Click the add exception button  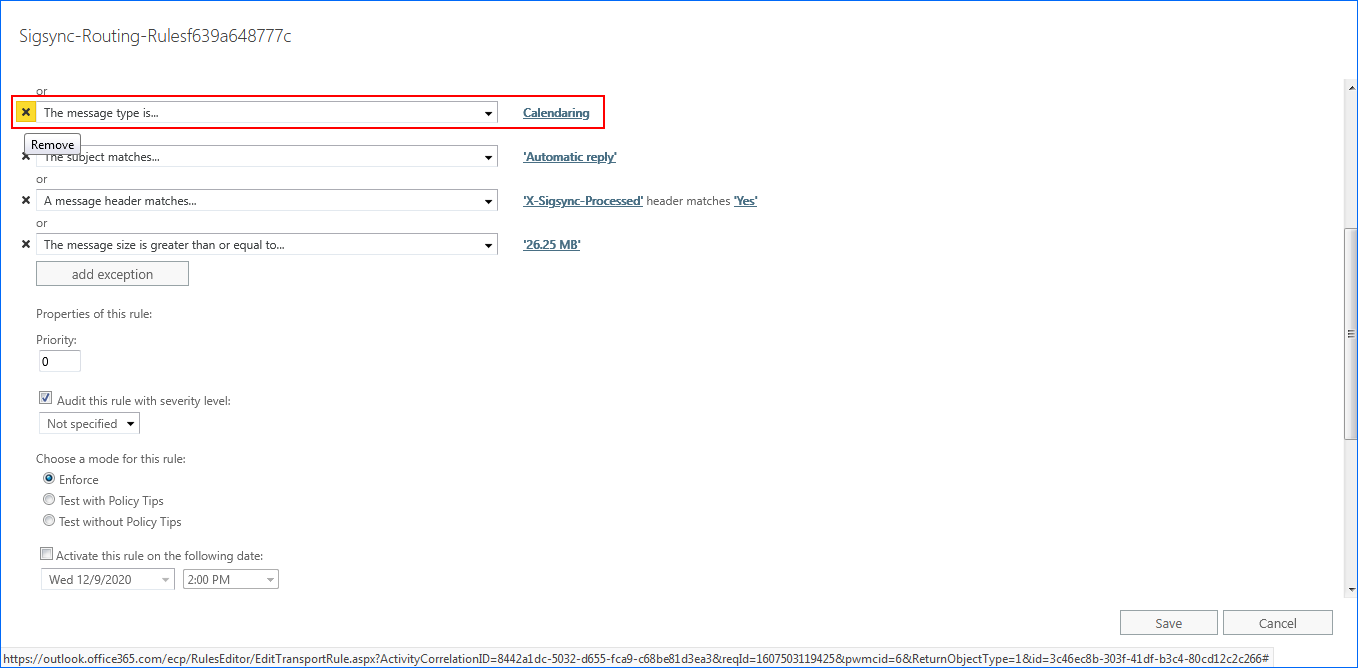click(112, 274)
